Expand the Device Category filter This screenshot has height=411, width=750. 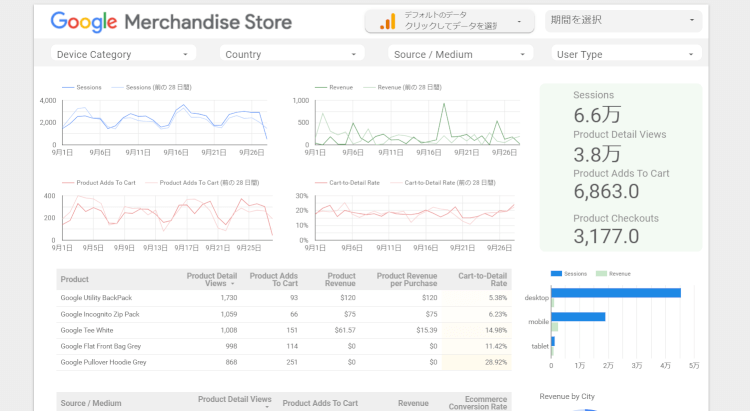[x=123, y=54]
